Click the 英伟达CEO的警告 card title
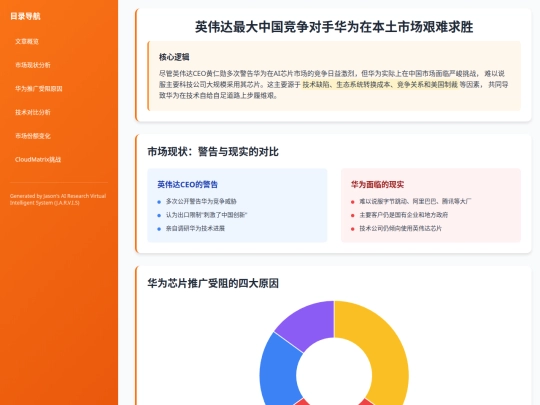Viewport: 540px width, 405px height. point(187,185)
